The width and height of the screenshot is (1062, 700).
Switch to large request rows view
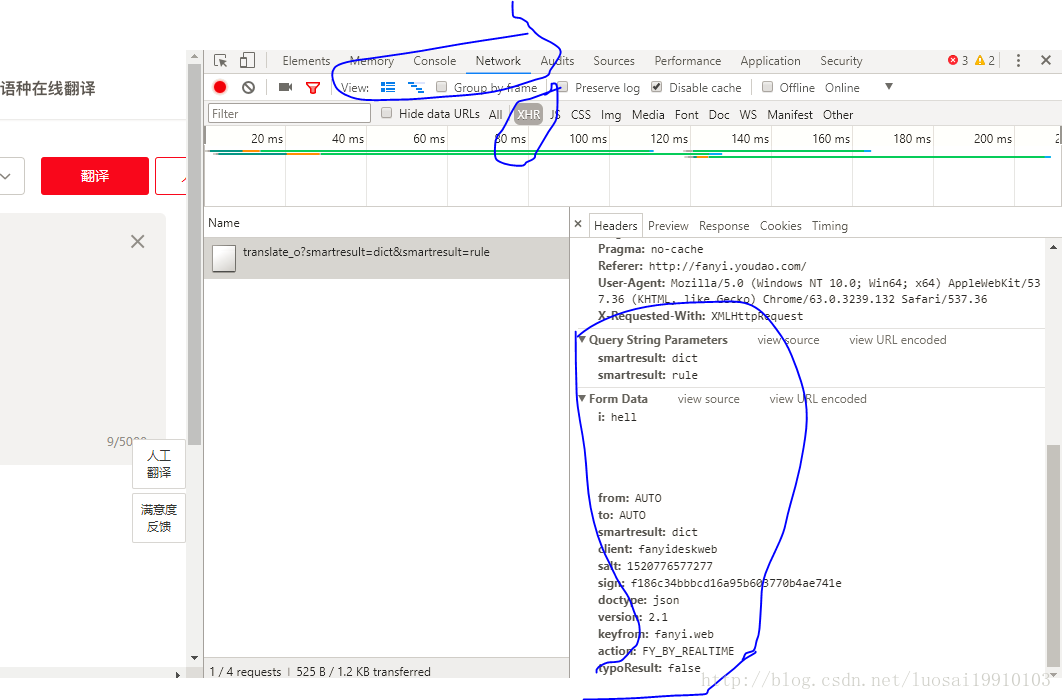pyautogui.click(x=388, y=87)
